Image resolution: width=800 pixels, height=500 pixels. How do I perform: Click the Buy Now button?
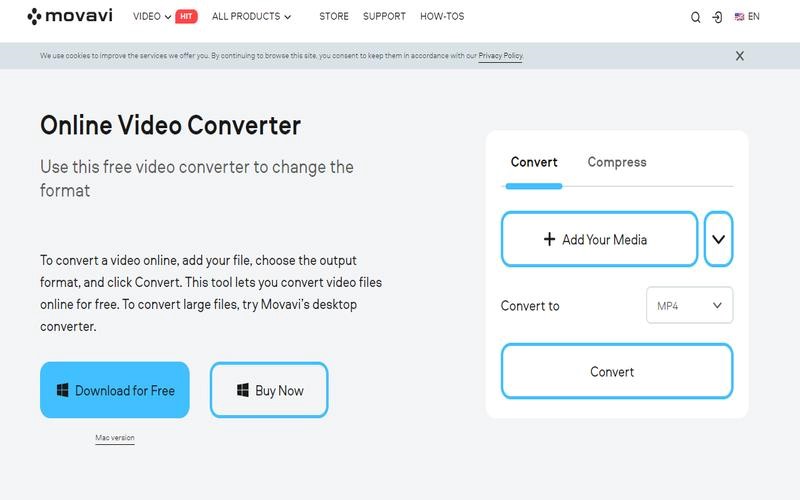point(269,390)
